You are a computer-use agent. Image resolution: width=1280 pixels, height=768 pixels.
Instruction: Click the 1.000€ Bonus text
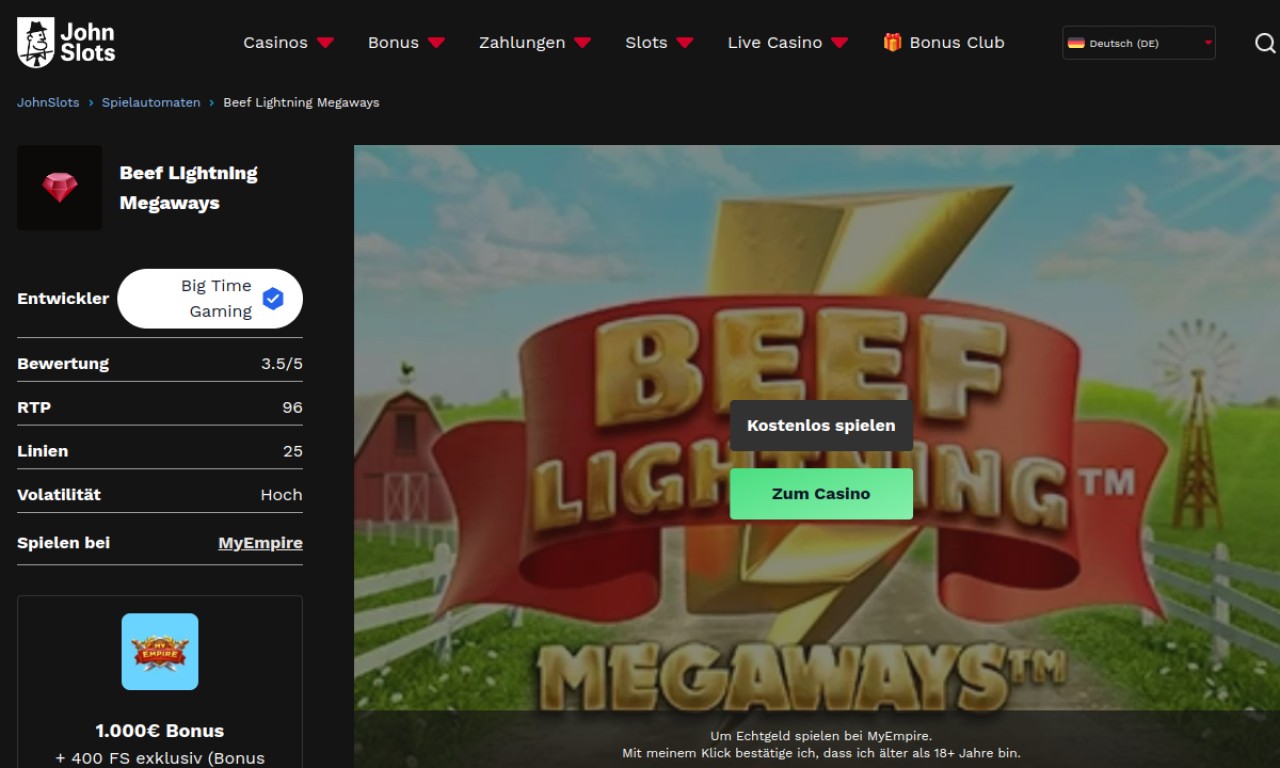(x=160, y=731)
